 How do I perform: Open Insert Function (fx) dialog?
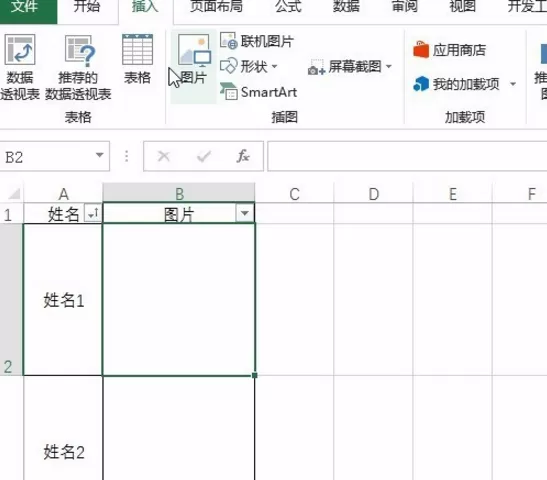pos(243,156)
